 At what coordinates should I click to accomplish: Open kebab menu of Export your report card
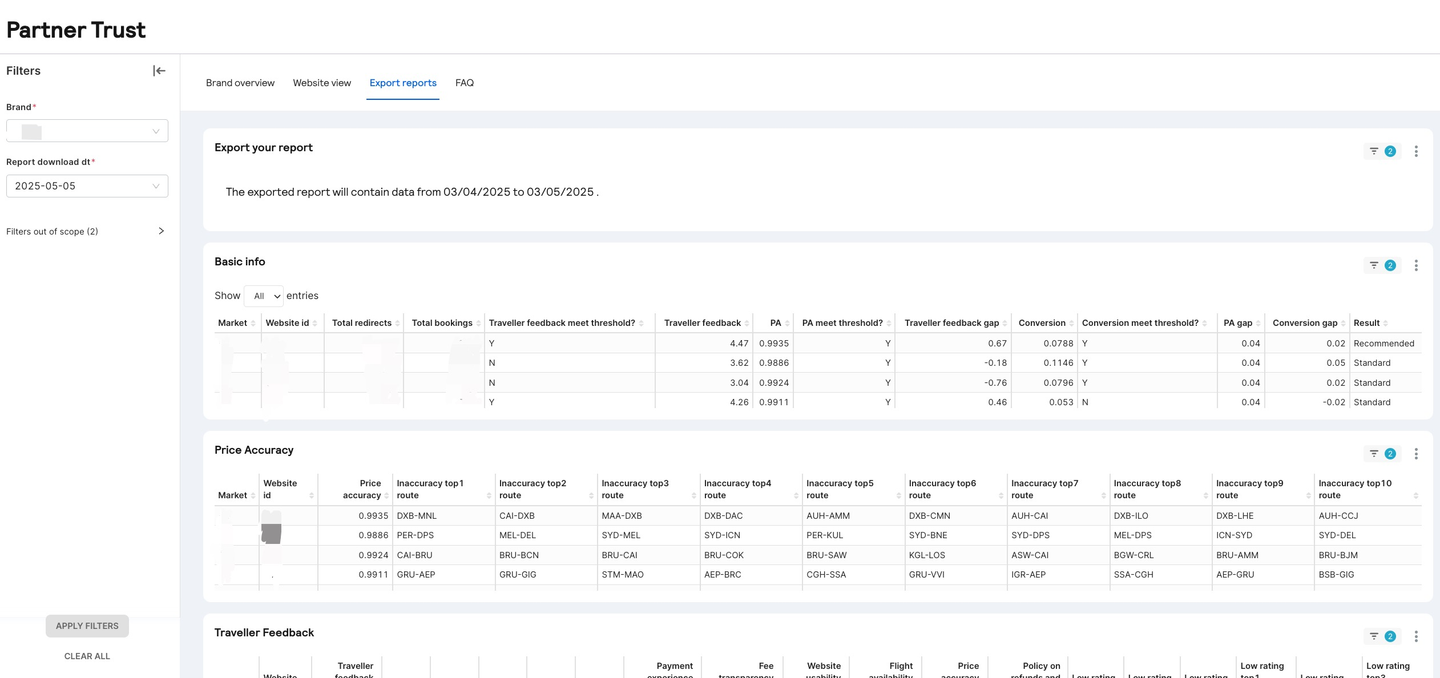pyautogui.click(x=1416, y=151)
